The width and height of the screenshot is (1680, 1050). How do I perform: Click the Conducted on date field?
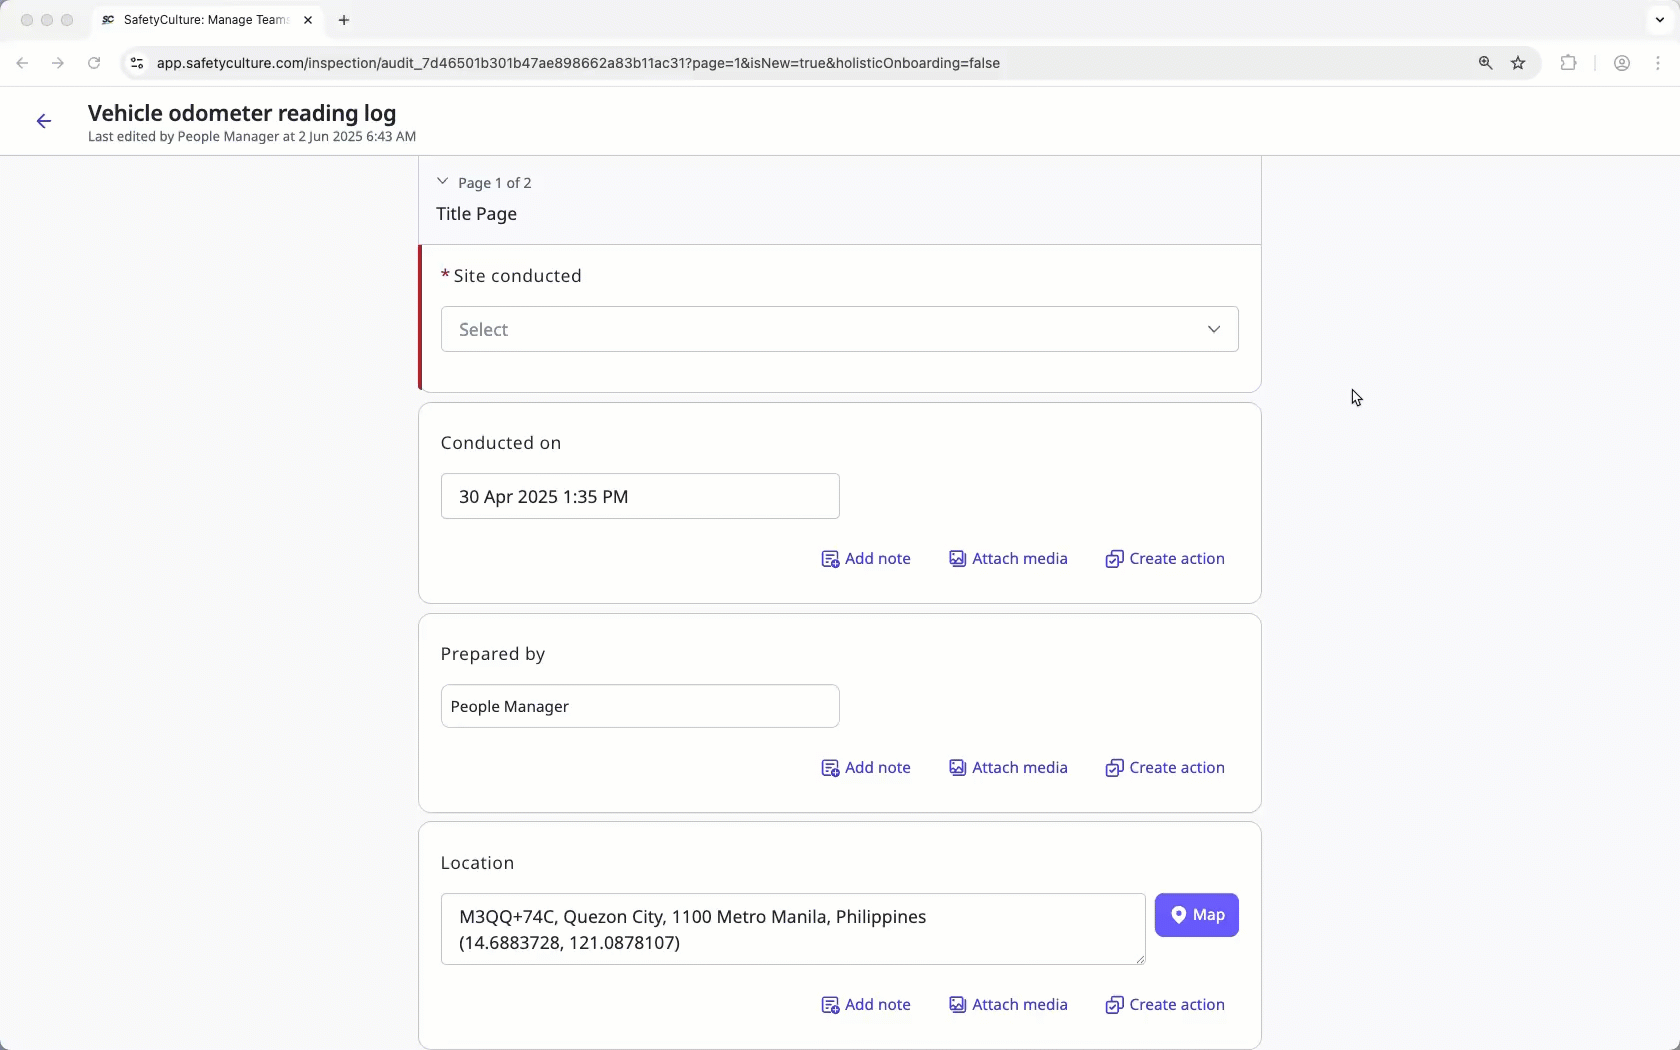[639, 496]
